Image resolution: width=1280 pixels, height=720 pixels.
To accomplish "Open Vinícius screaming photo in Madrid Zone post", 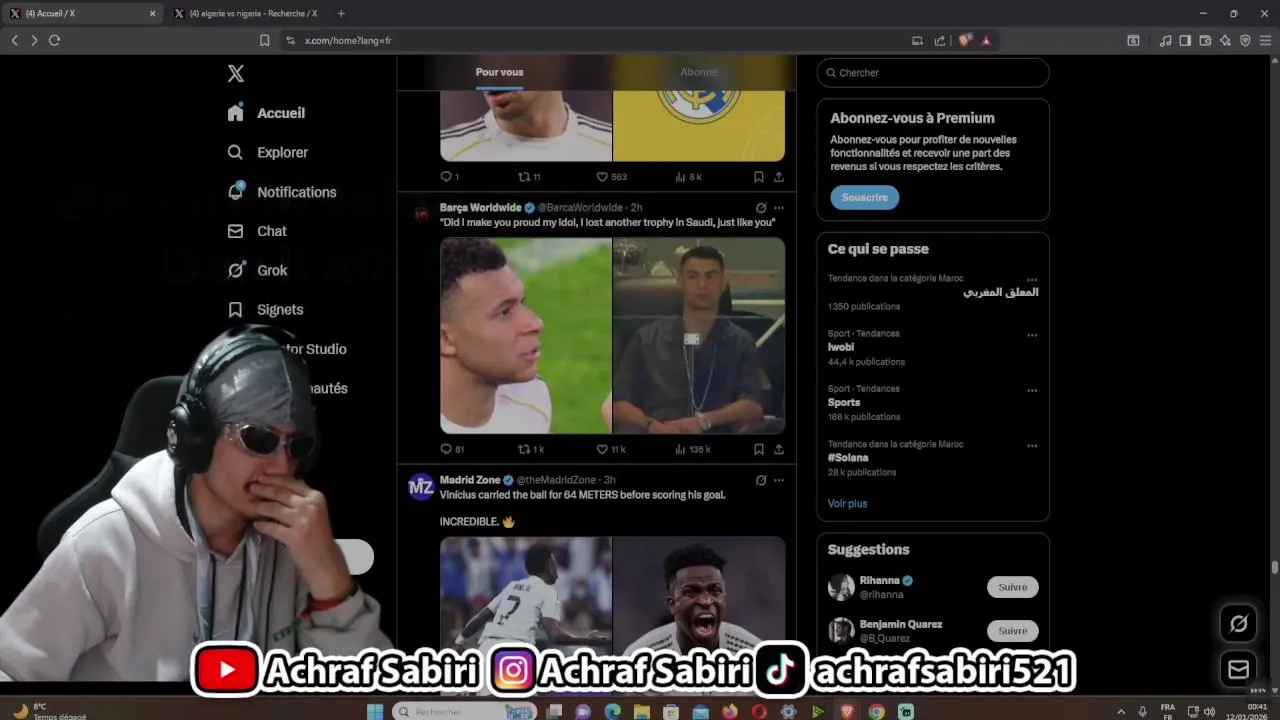I will click(699, 596).
